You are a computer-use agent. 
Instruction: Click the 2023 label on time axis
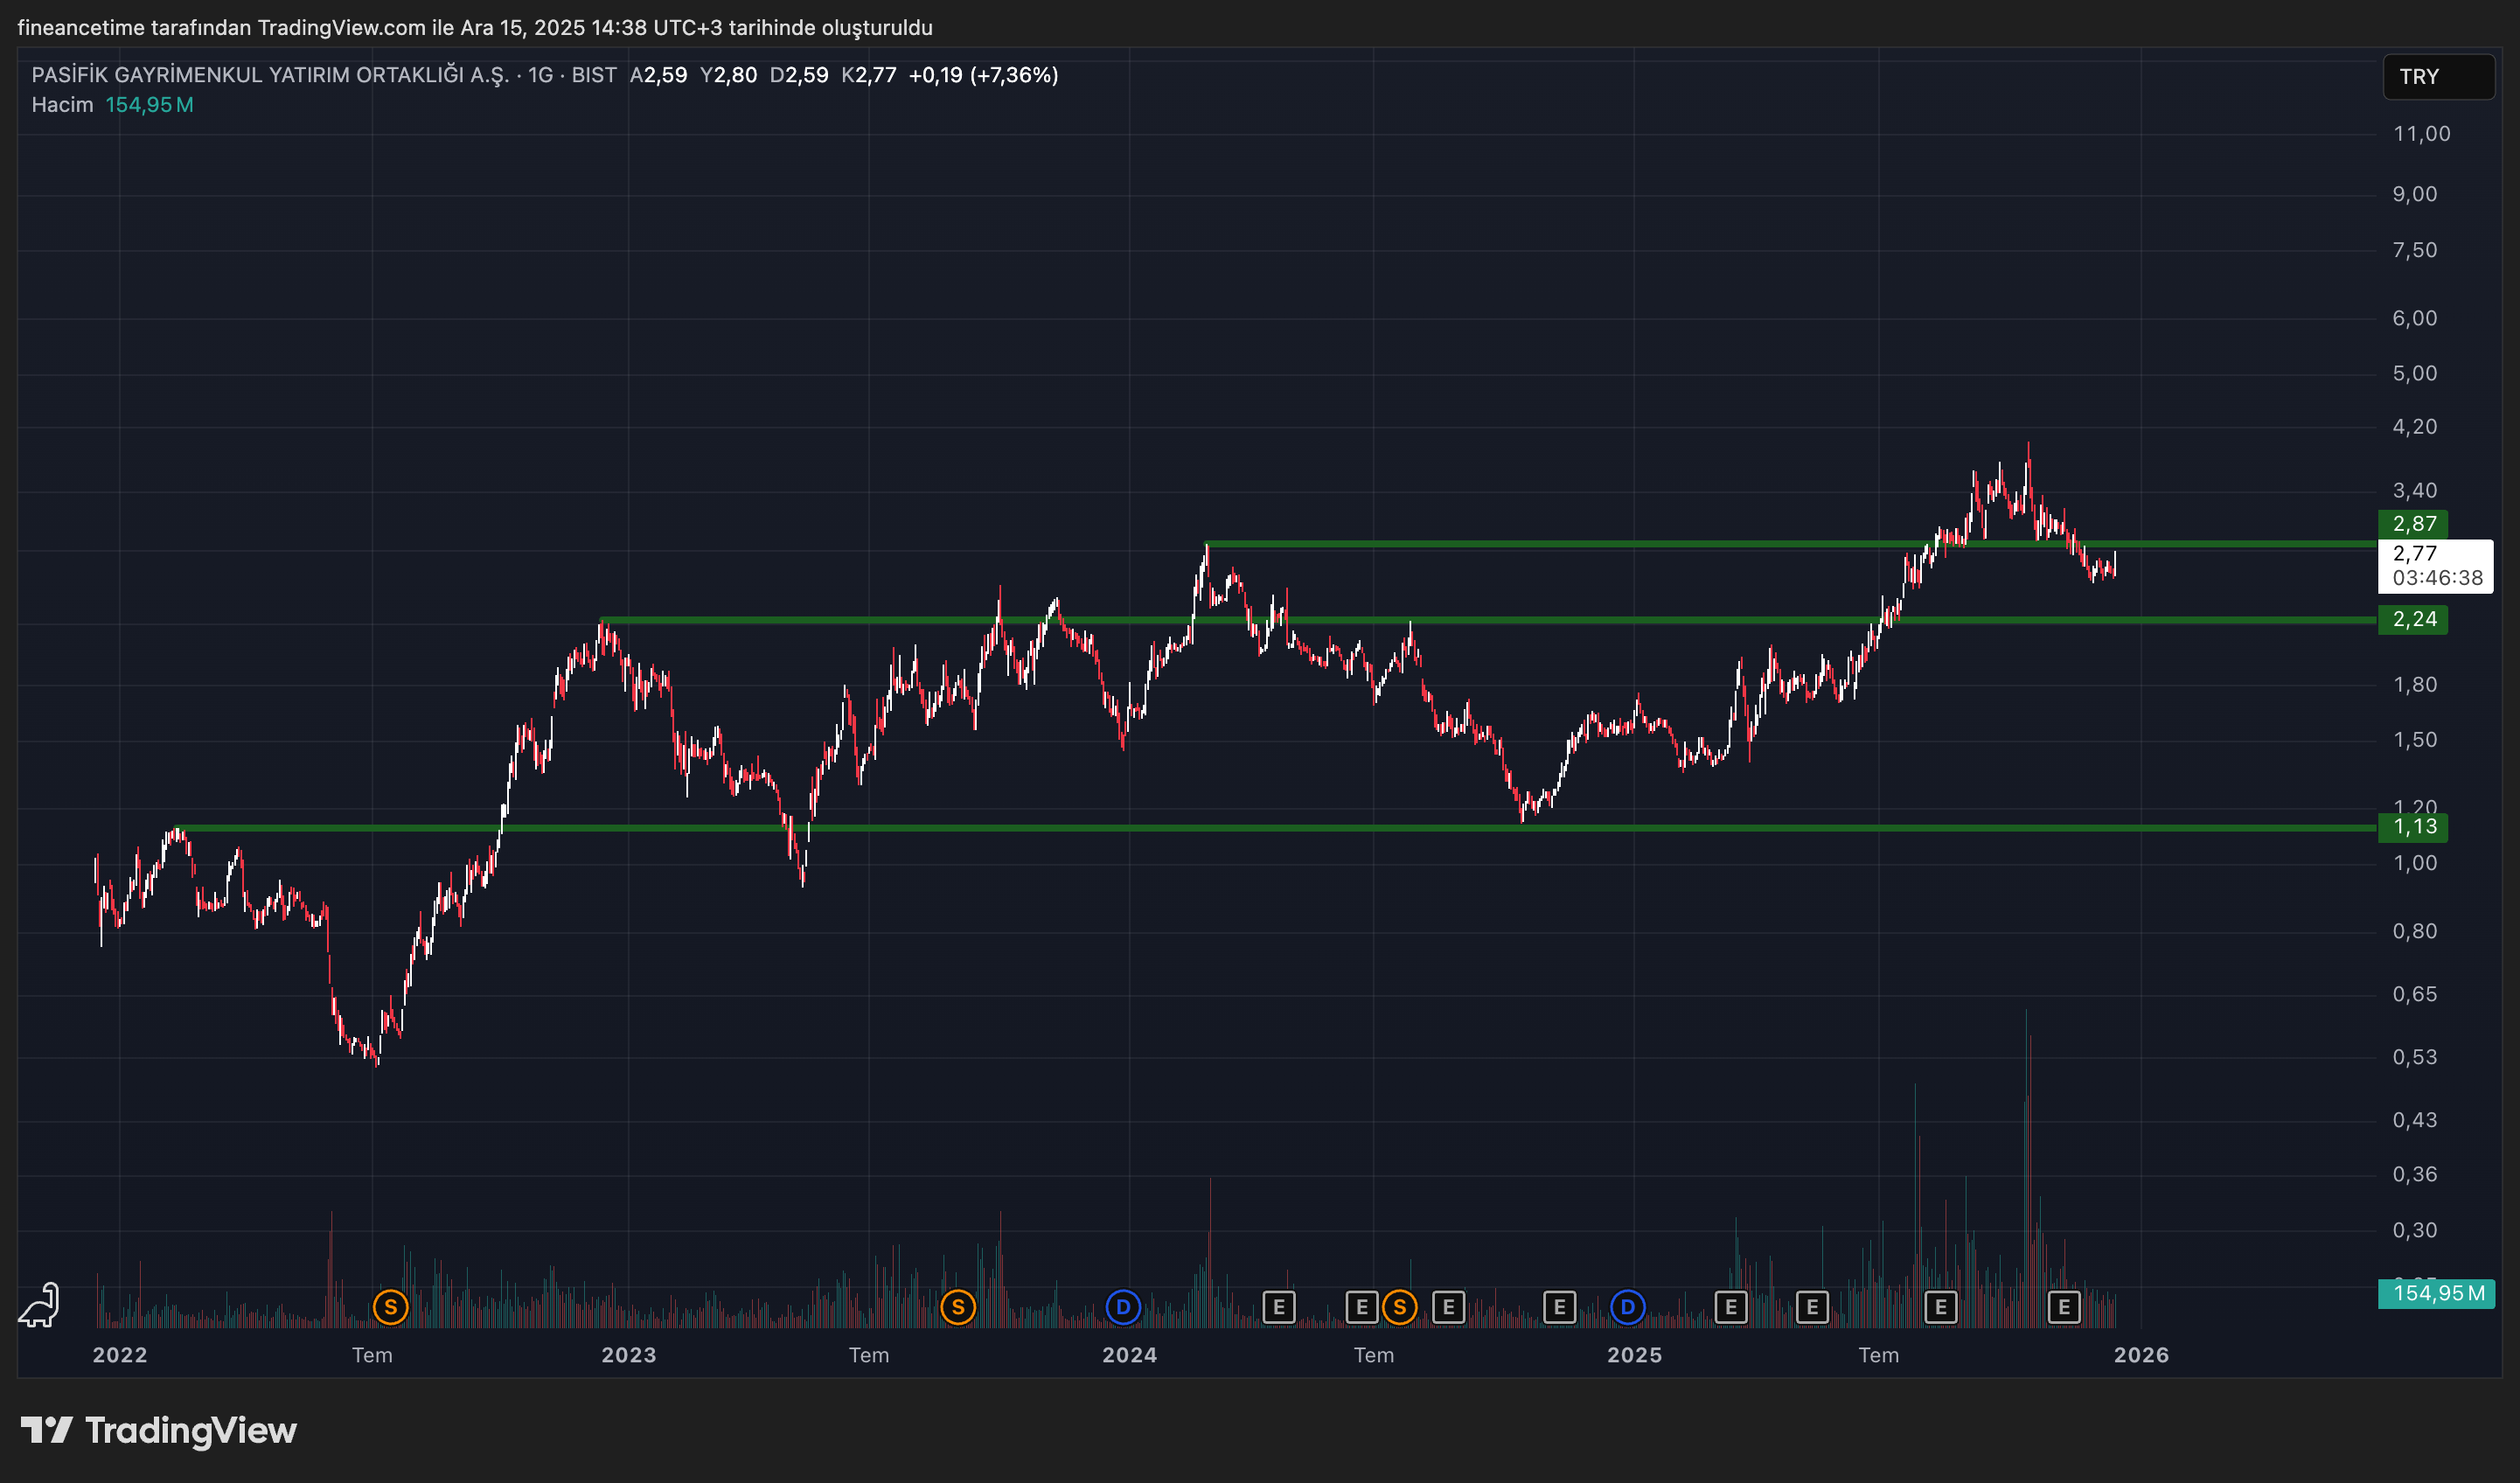click(628, 1355)
